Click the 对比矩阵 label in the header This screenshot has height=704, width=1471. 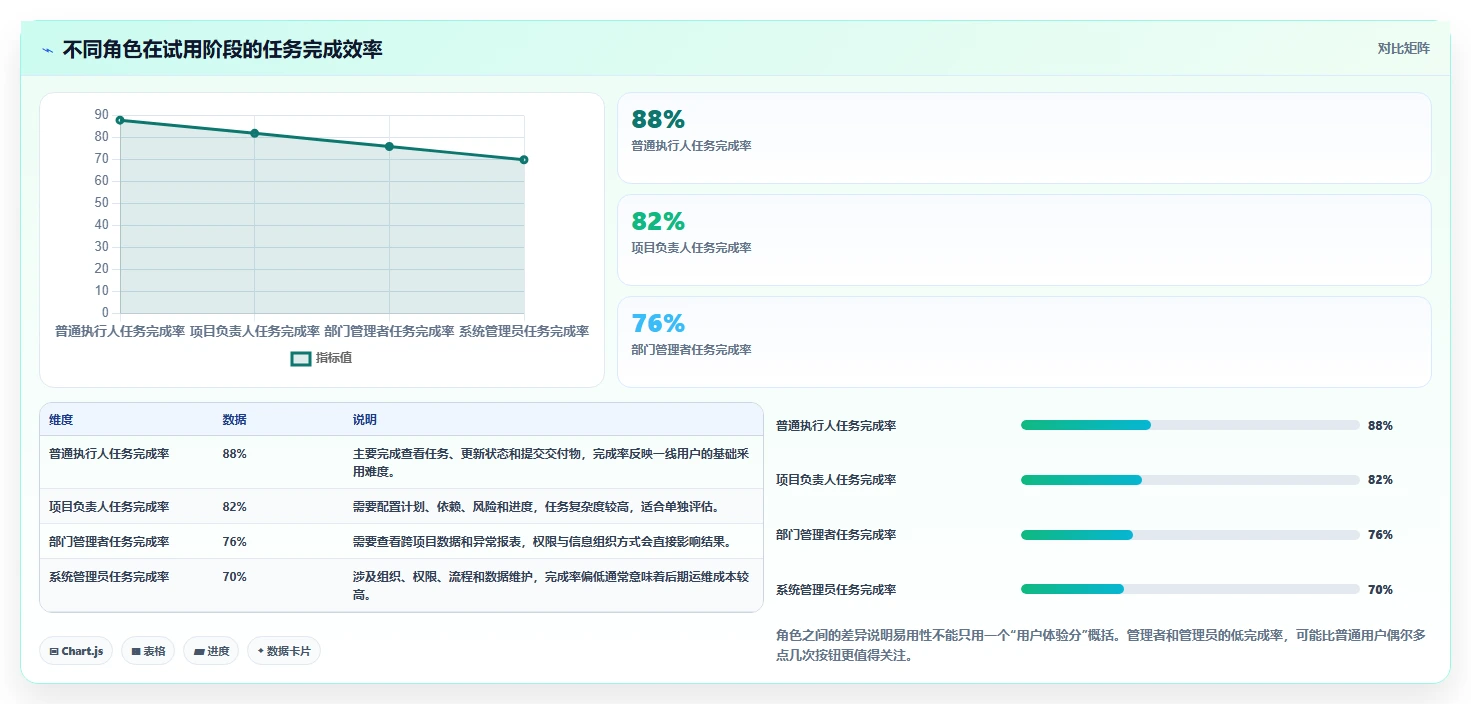(1403, 49)
